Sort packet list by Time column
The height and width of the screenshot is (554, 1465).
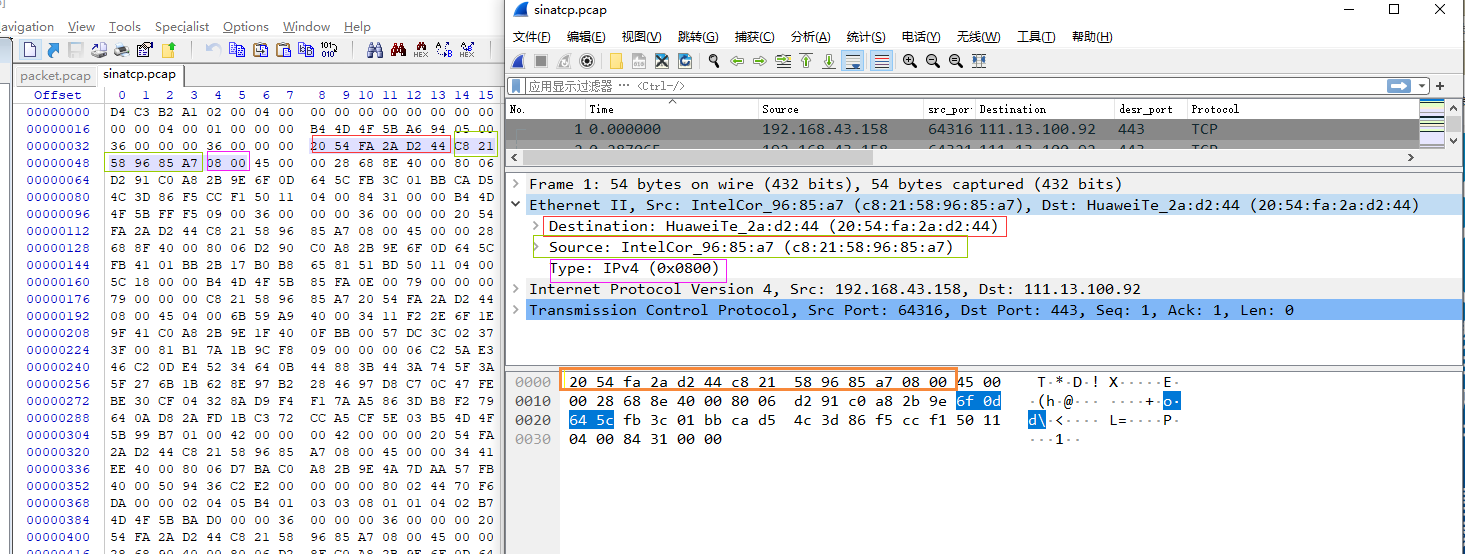(671, 109)
